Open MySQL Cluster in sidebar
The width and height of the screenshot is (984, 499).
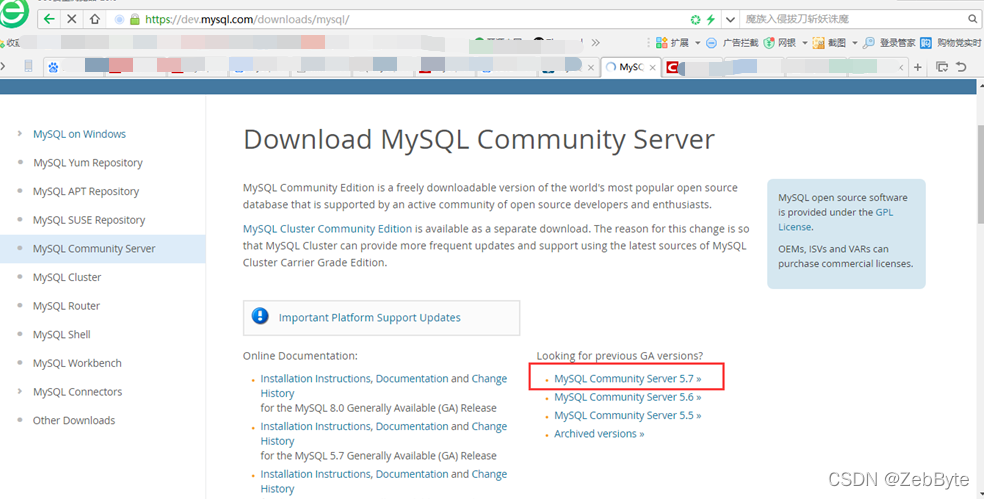coord(67,277)
